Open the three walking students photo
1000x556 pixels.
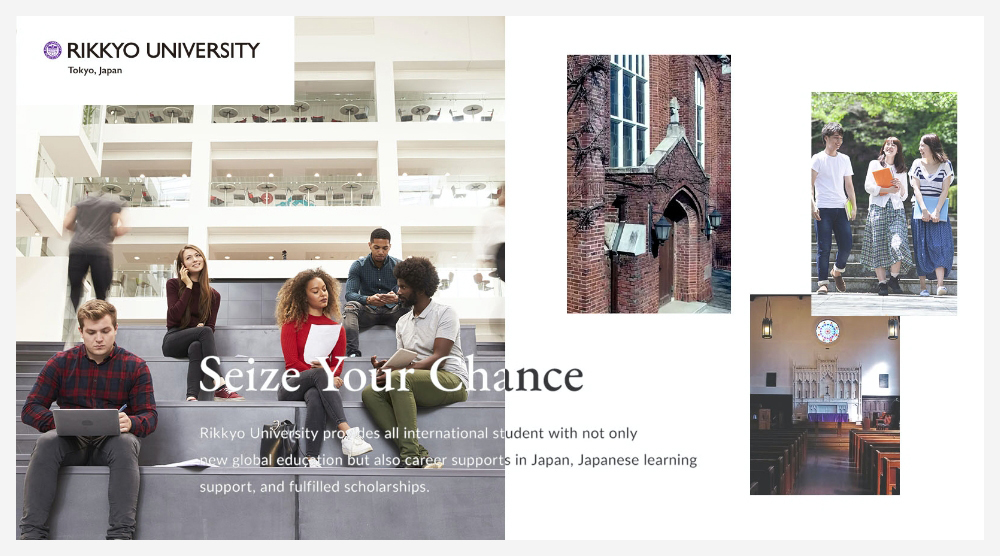pos(884,203)
